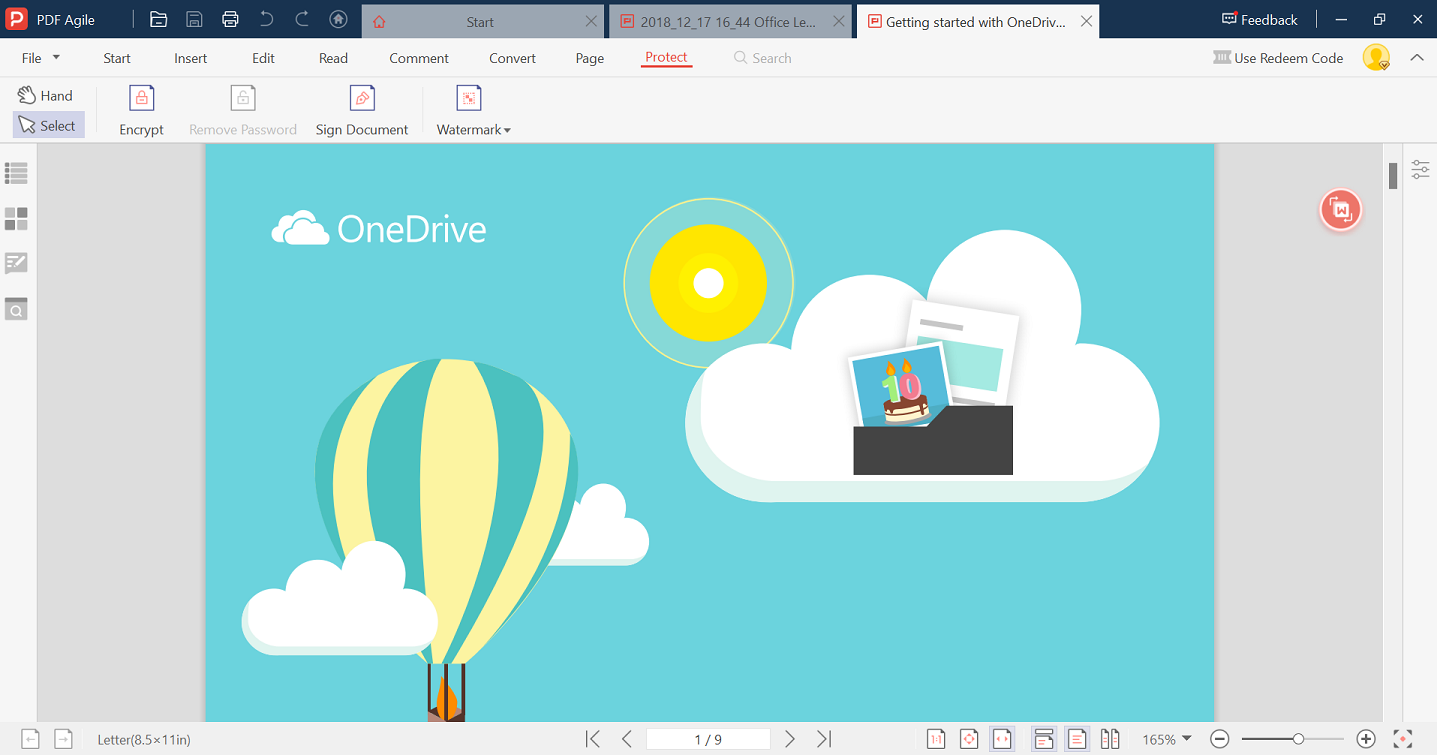This screenshot has width=1437, height=755.
Task: Open the annotations sidebar panel
Action: [x=16, y=264]
